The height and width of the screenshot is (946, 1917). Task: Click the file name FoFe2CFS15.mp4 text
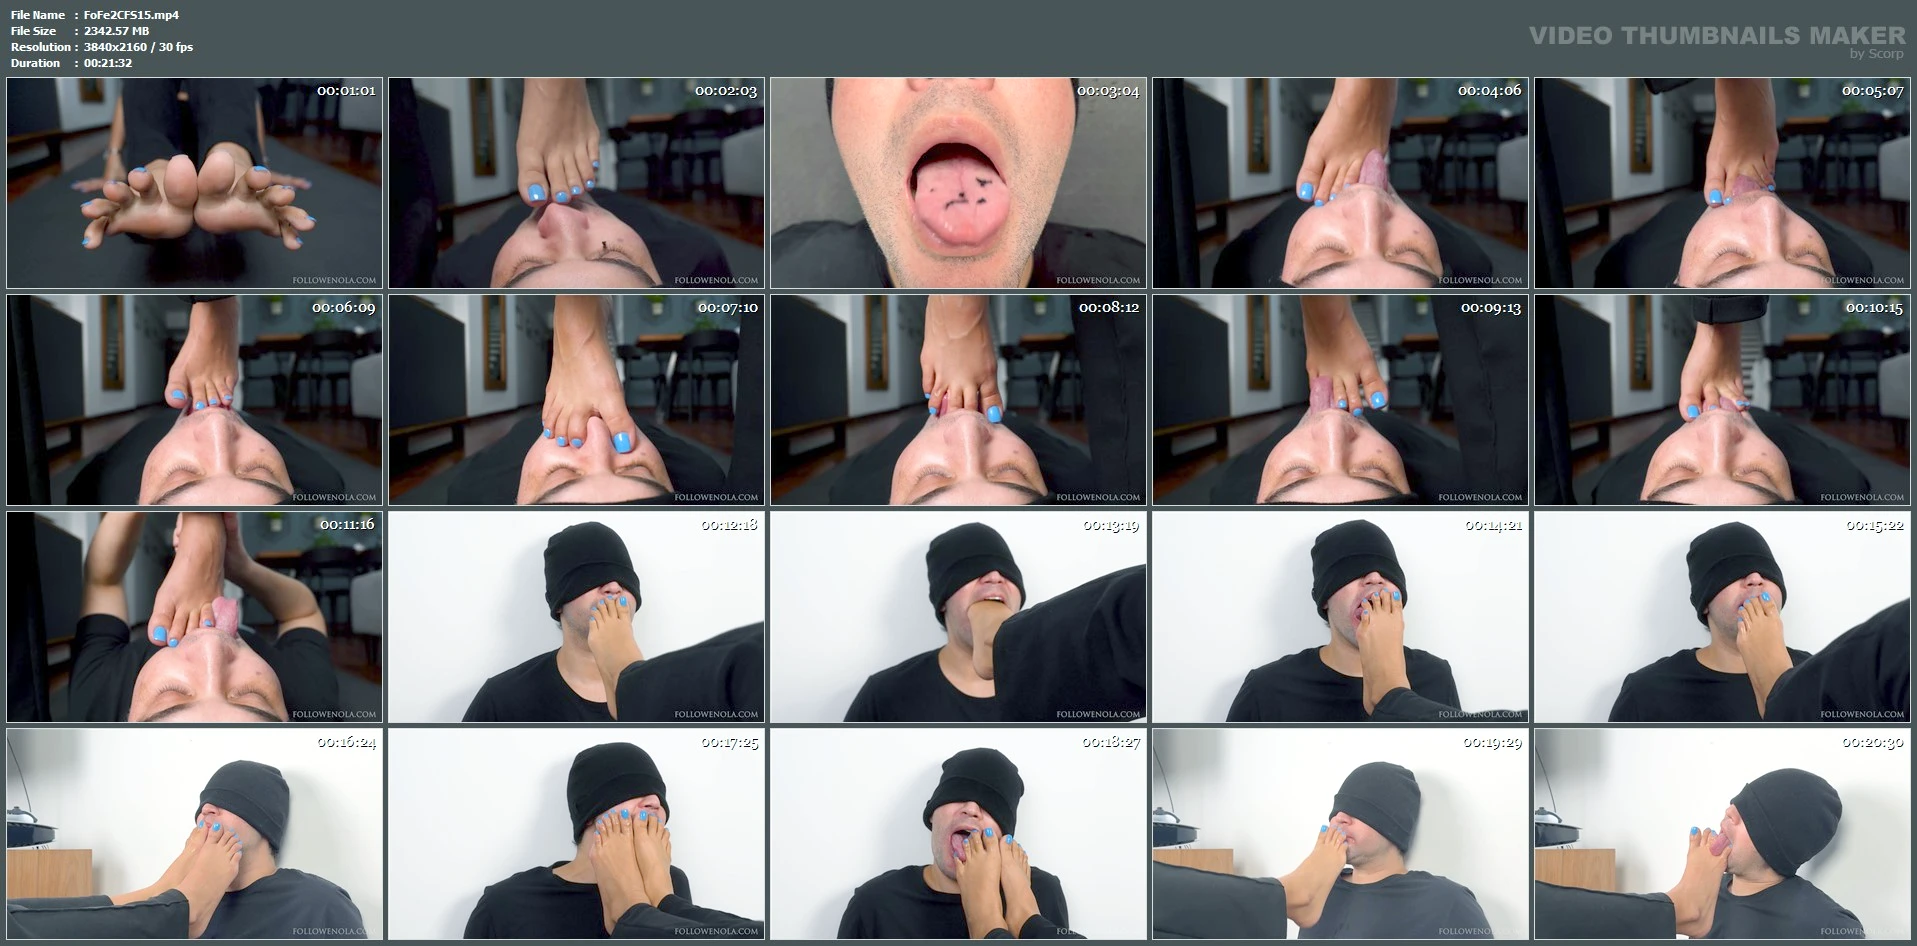(131, 15)
